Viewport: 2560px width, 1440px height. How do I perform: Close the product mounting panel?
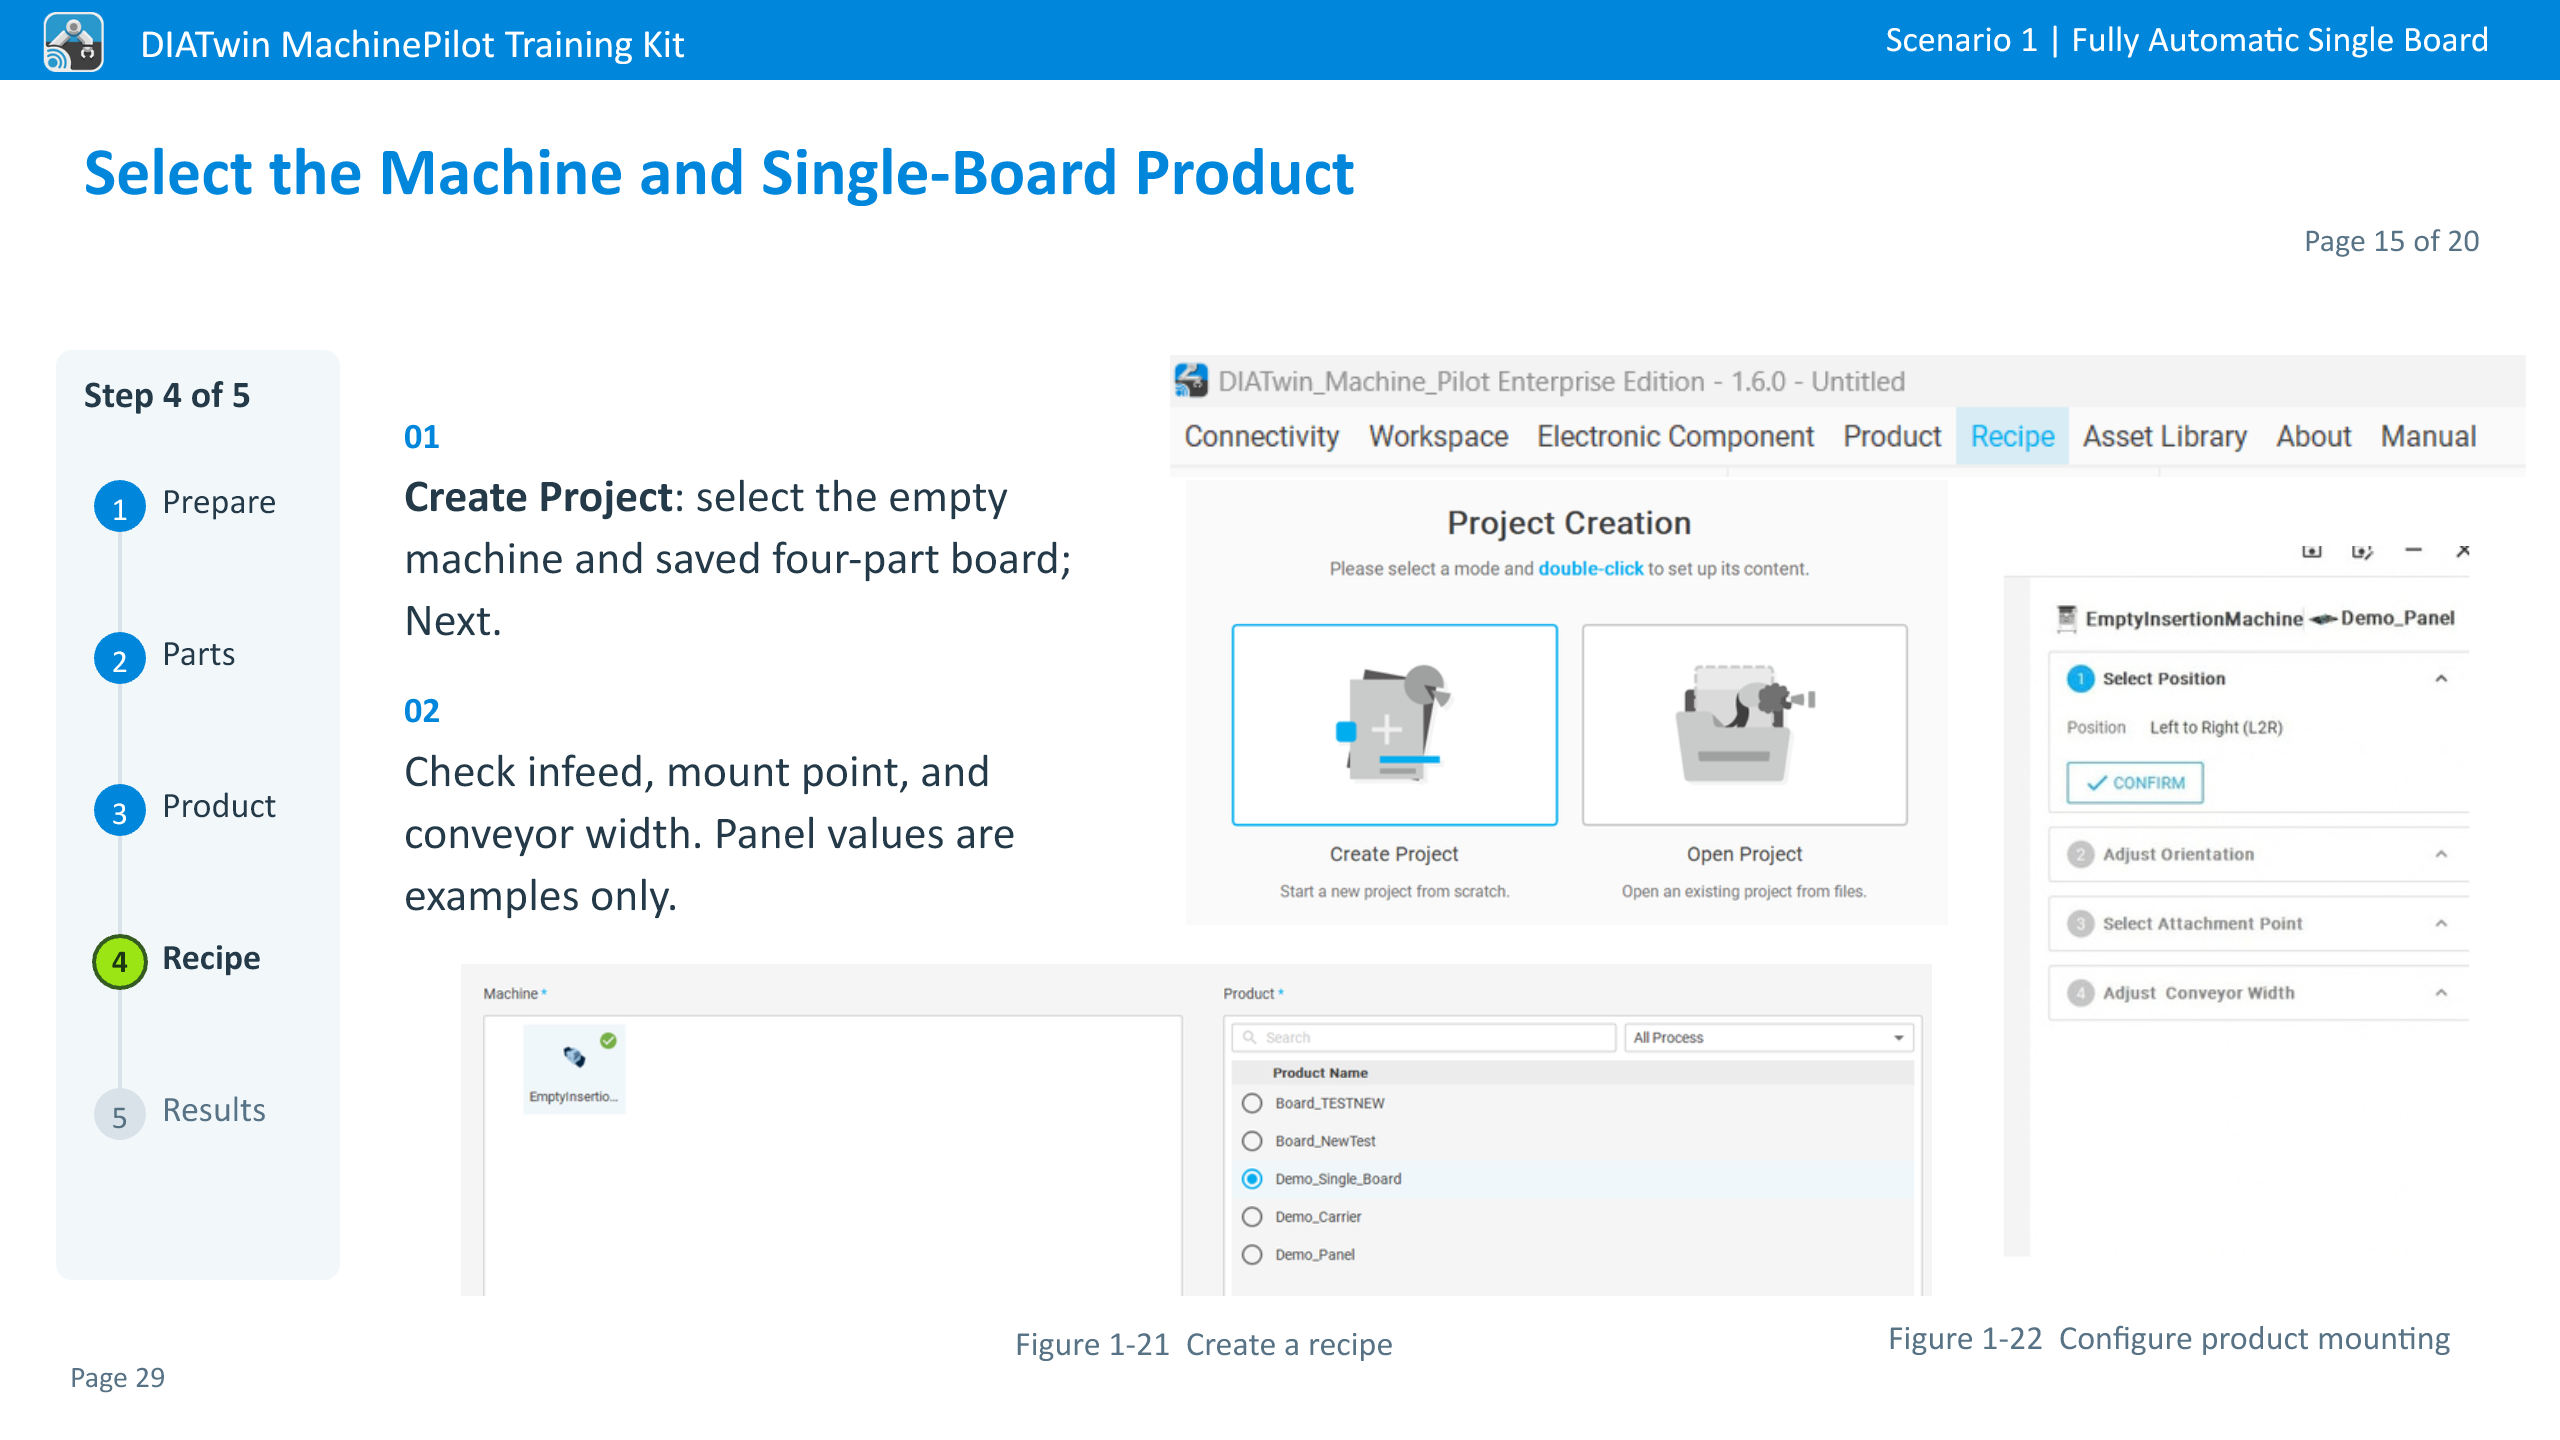tap(2463, 551)
